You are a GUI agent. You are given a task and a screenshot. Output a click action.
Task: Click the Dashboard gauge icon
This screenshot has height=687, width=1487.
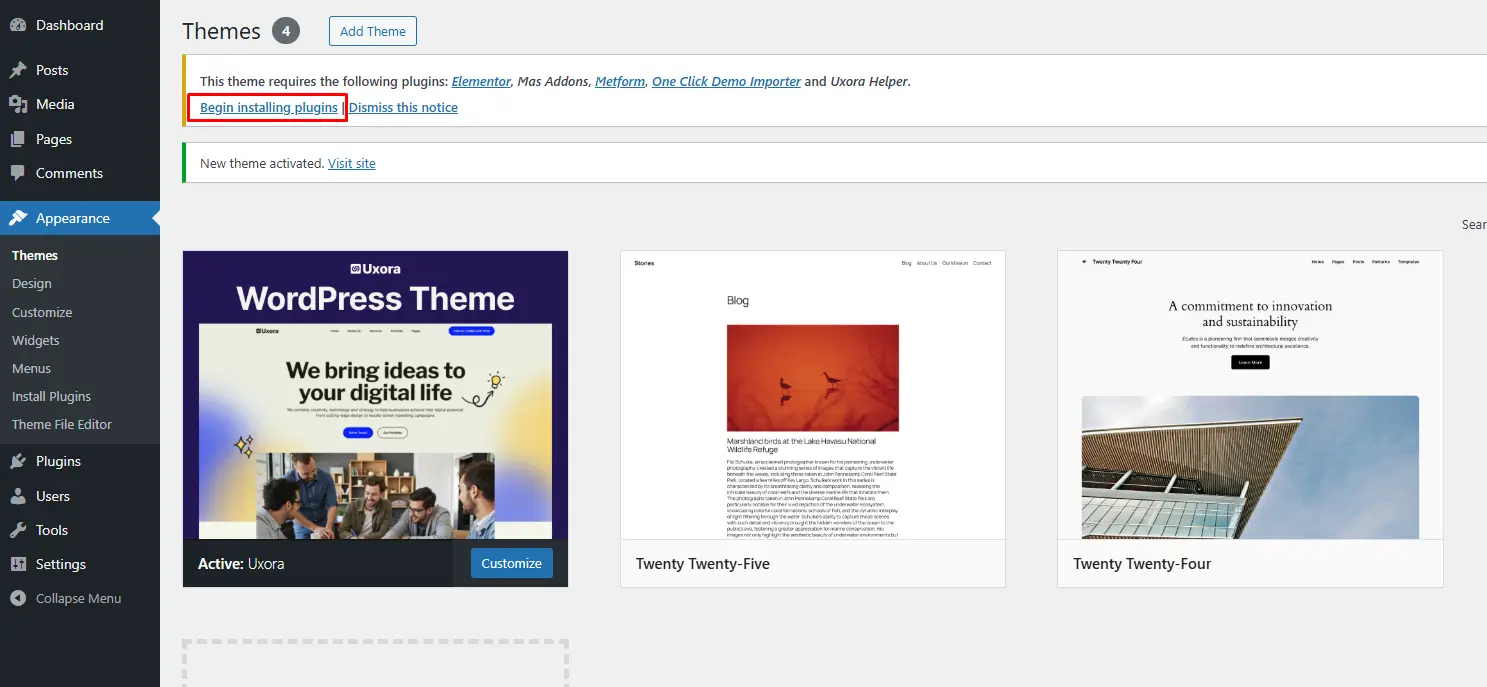tap(18, 25)
